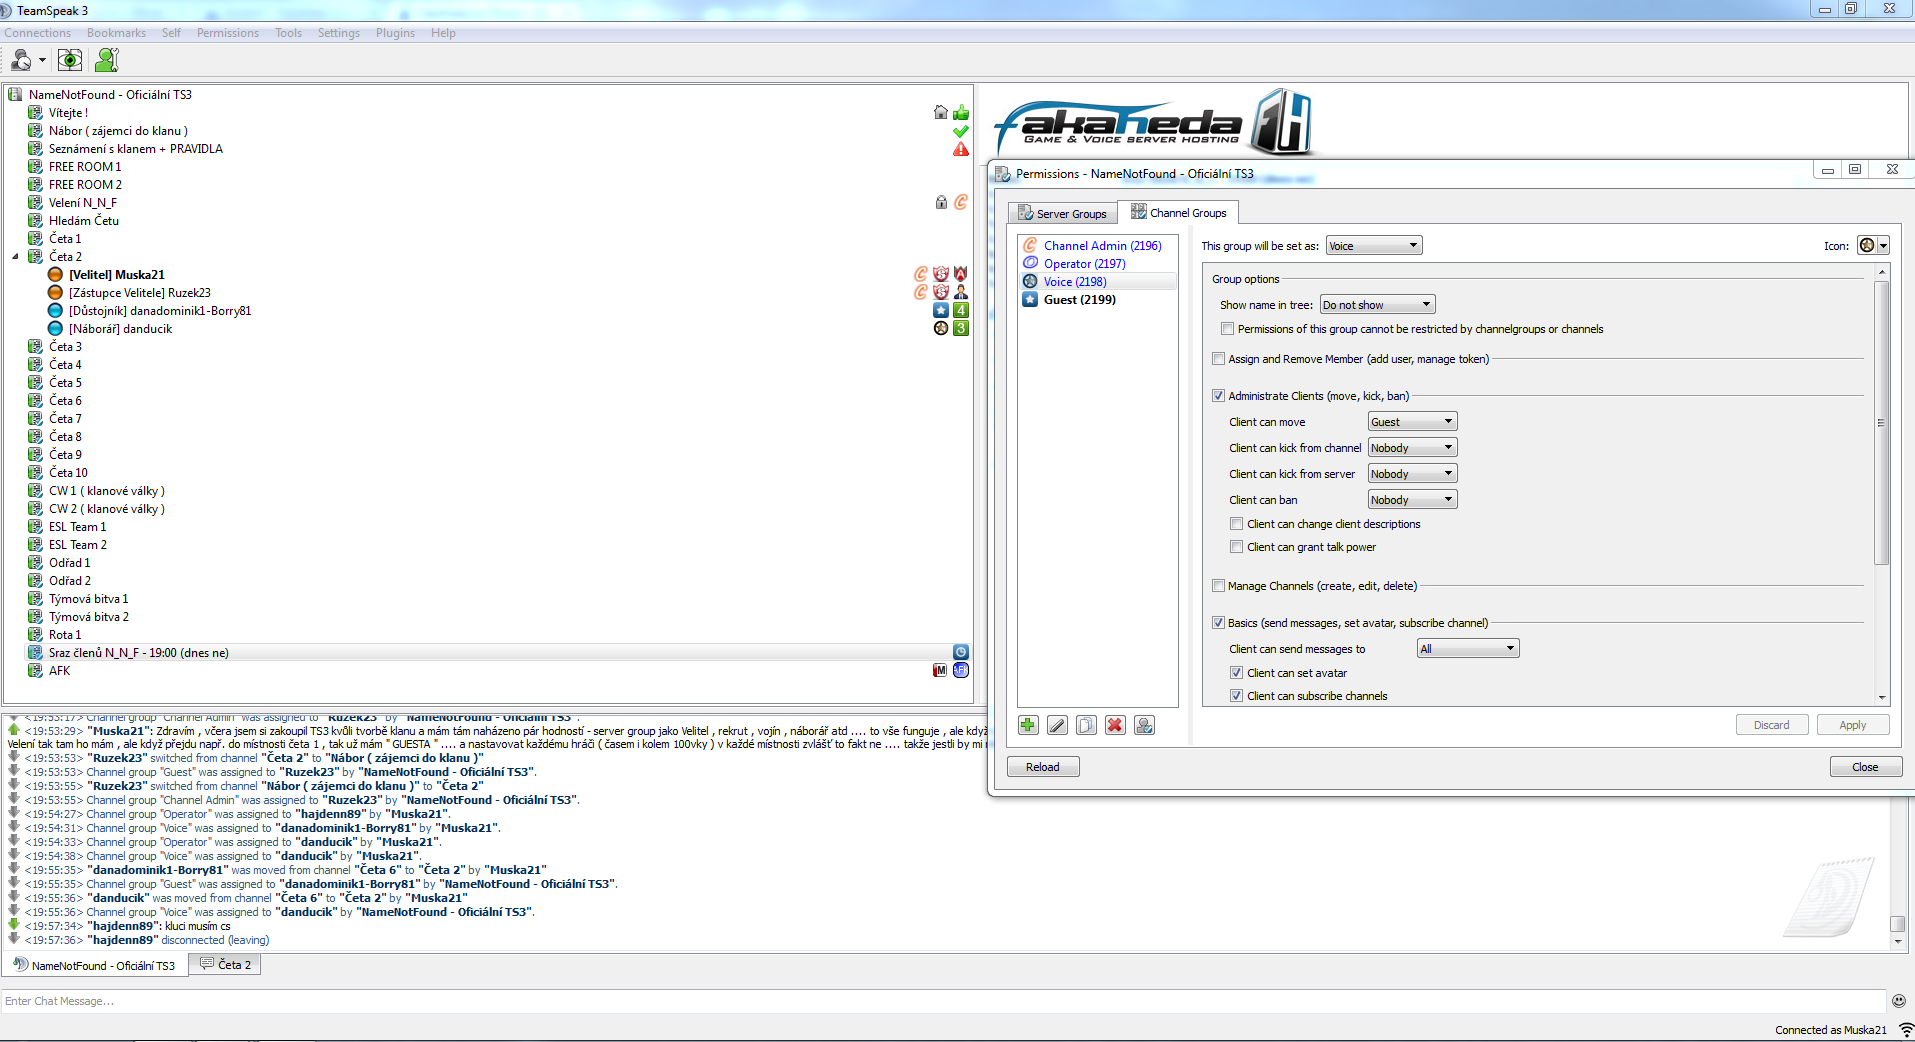
Task: Click the add channel group plus icon
Action: tap(1028, 725)
